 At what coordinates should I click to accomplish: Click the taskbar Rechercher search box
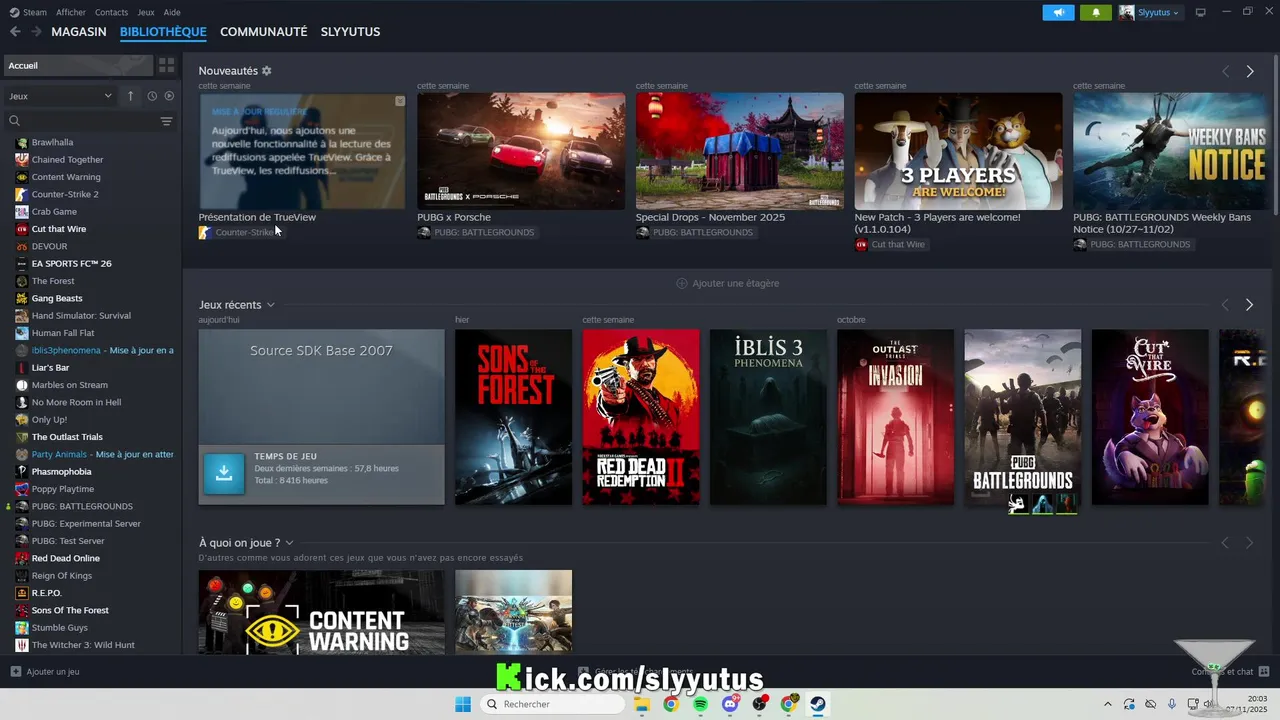[x=552, y=704]
